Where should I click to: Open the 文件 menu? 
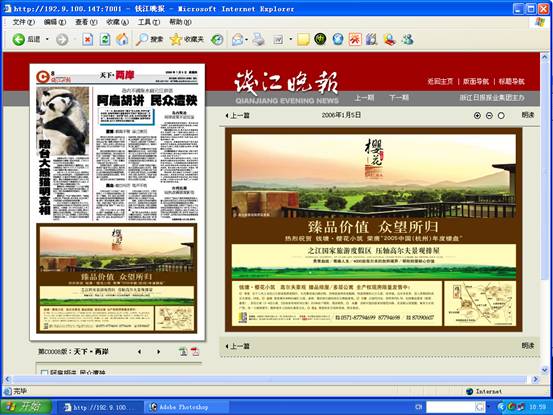click(x=23, y=22)
